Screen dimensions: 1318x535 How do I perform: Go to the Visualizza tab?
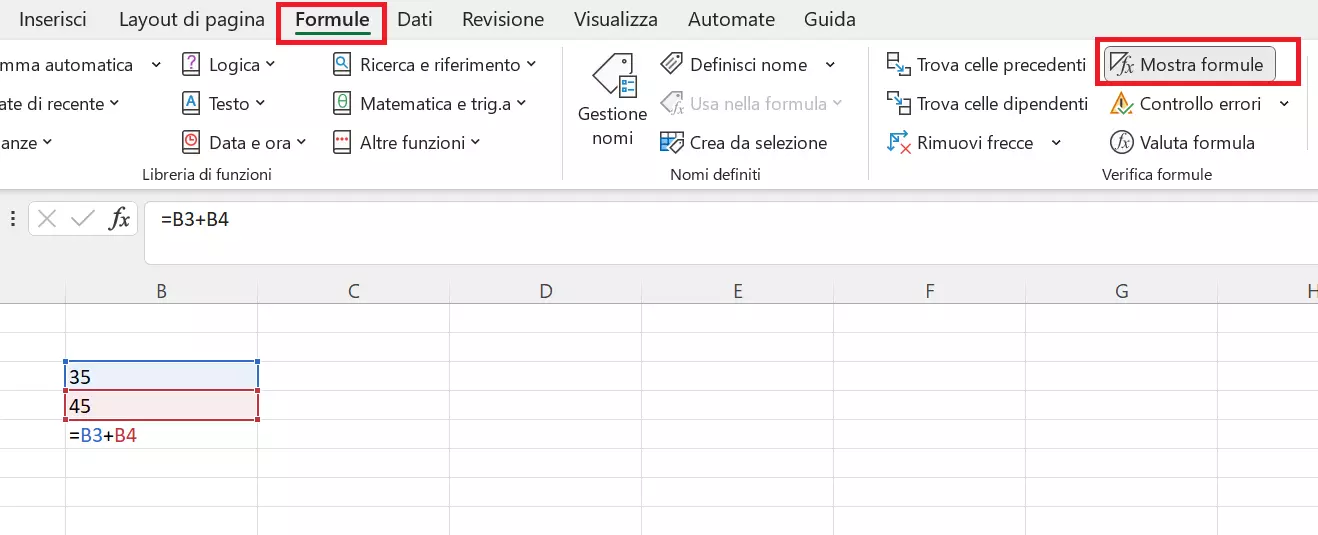616,20
